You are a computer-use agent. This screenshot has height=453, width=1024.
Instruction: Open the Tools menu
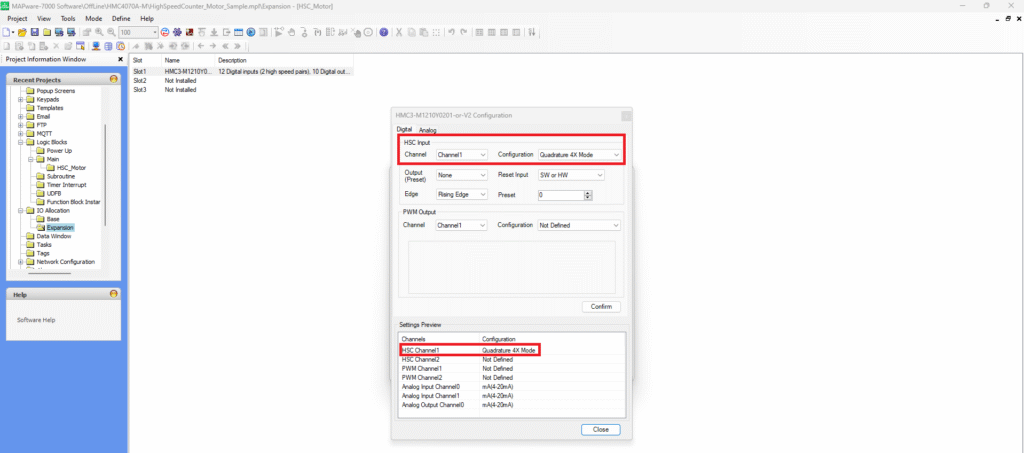coord(68,19)
